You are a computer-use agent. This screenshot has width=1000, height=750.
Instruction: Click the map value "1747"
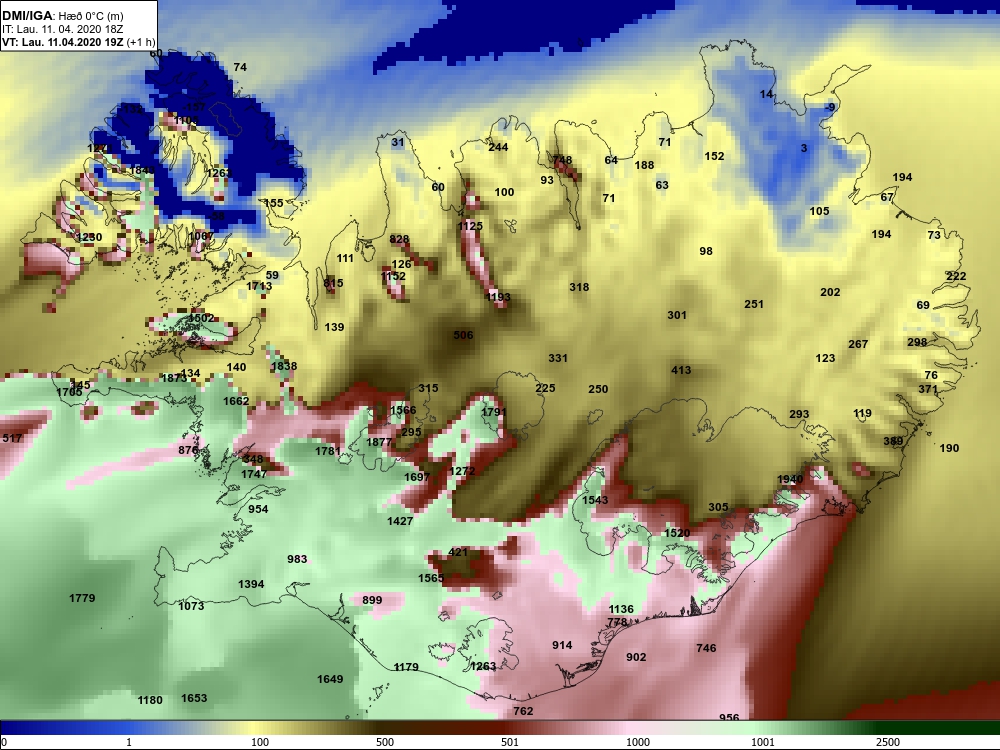pos(254,474)
